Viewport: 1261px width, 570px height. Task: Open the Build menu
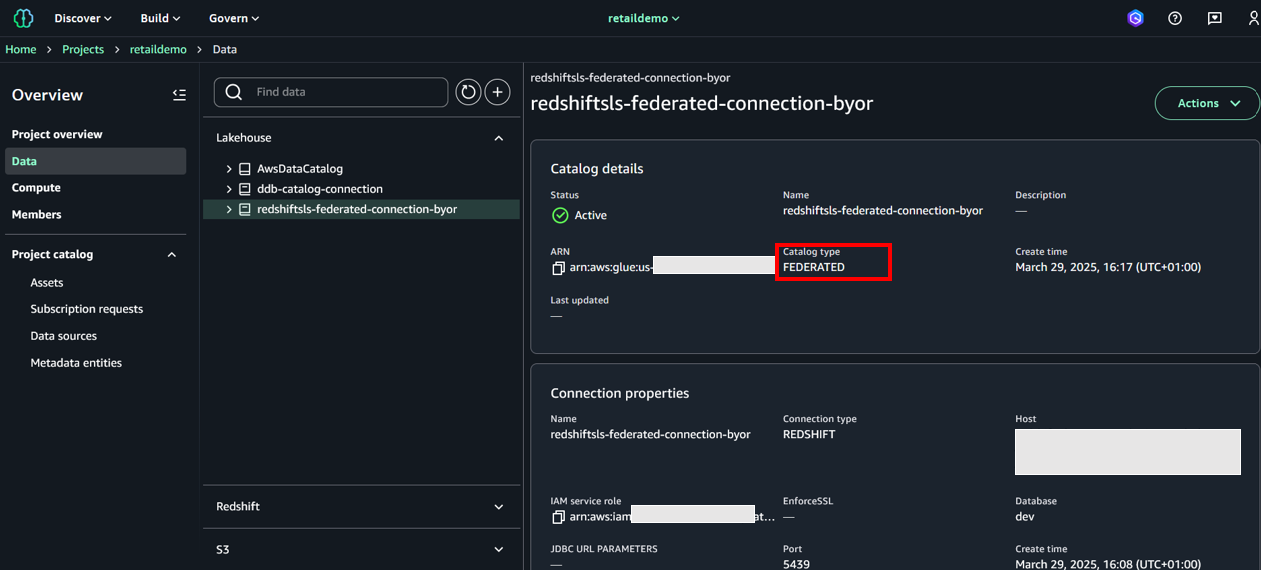161,18
